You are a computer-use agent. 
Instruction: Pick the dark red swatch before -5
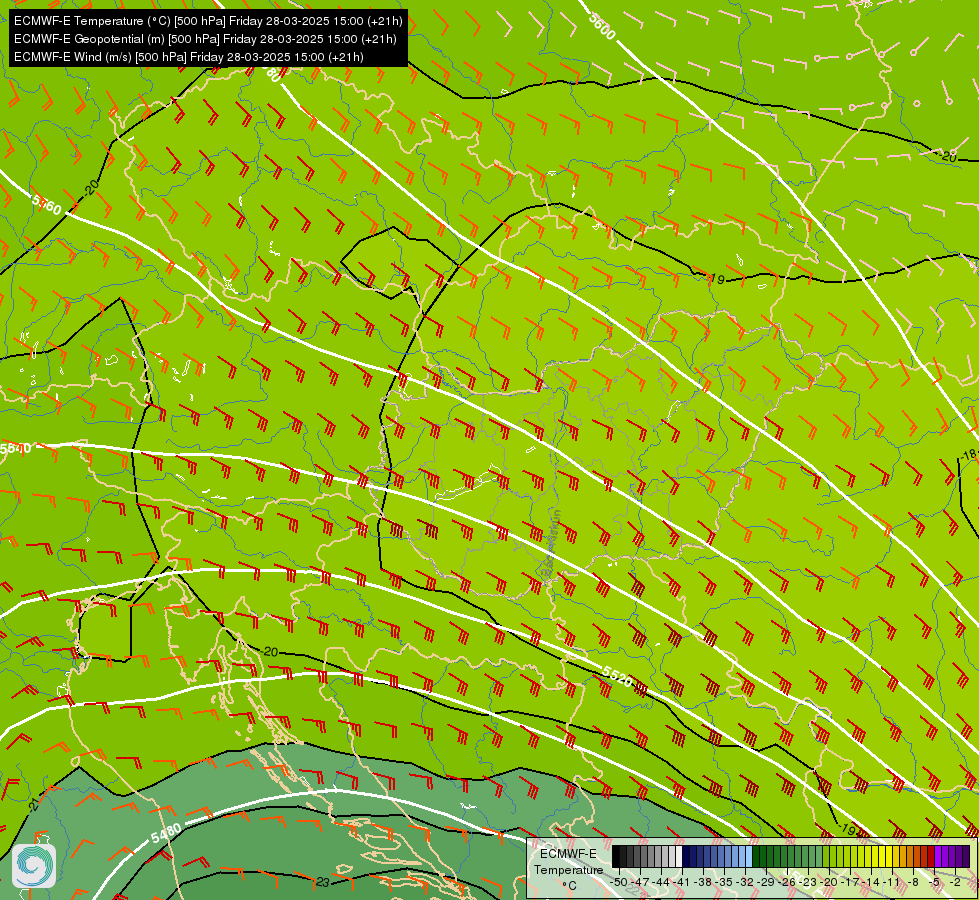tap(931, 856)
